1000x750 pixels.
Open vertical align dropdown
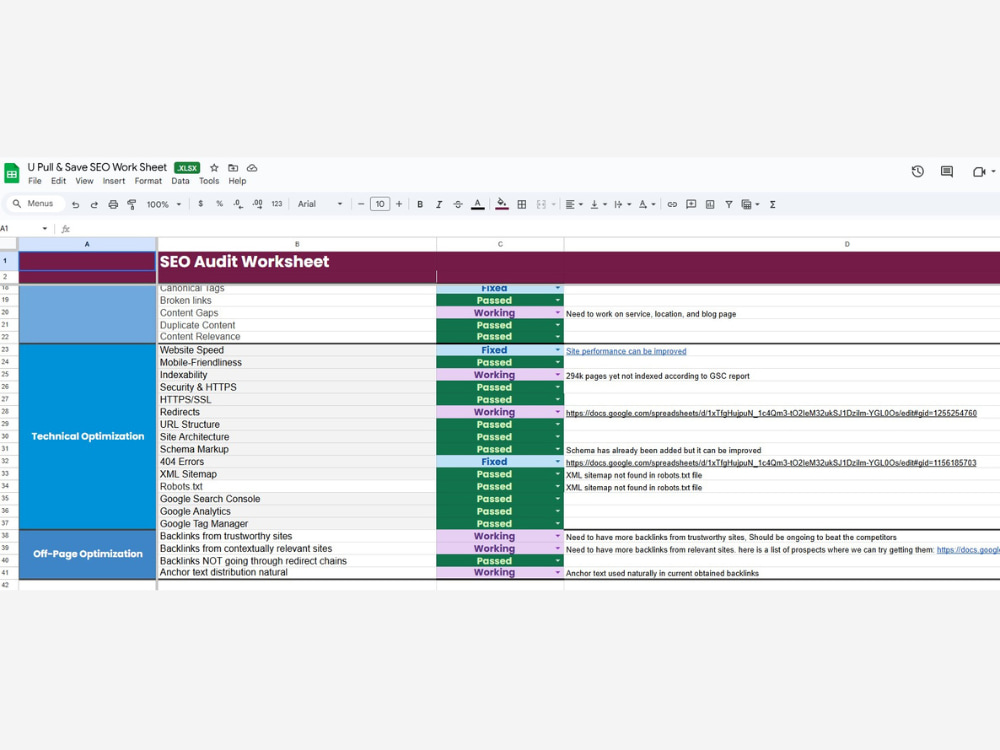pyautogui.click(x=598, y=205)
